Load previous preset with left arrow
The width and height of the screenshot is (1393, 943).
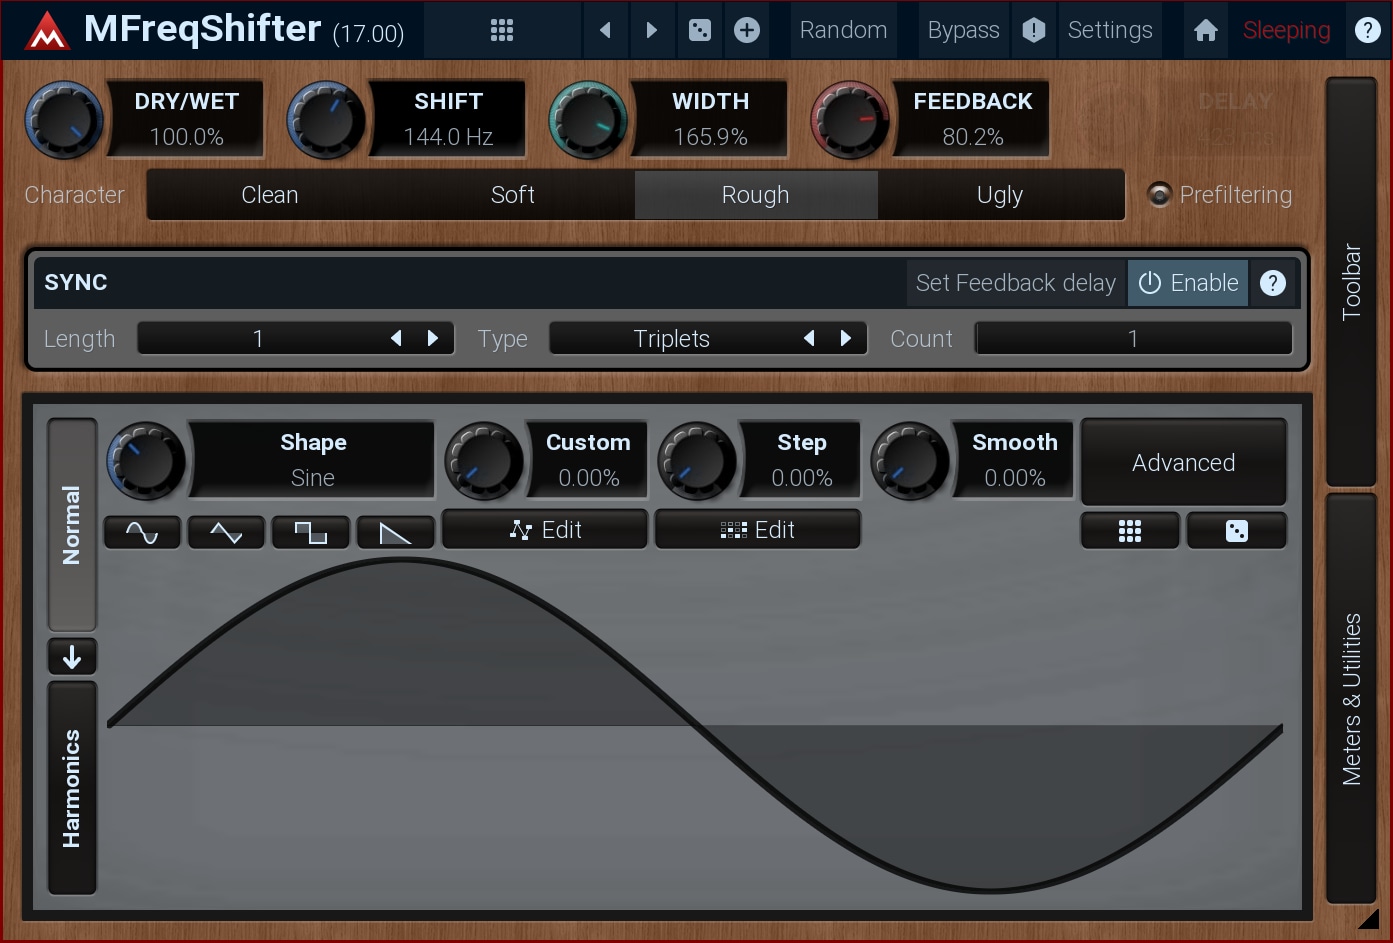point(604,30)
